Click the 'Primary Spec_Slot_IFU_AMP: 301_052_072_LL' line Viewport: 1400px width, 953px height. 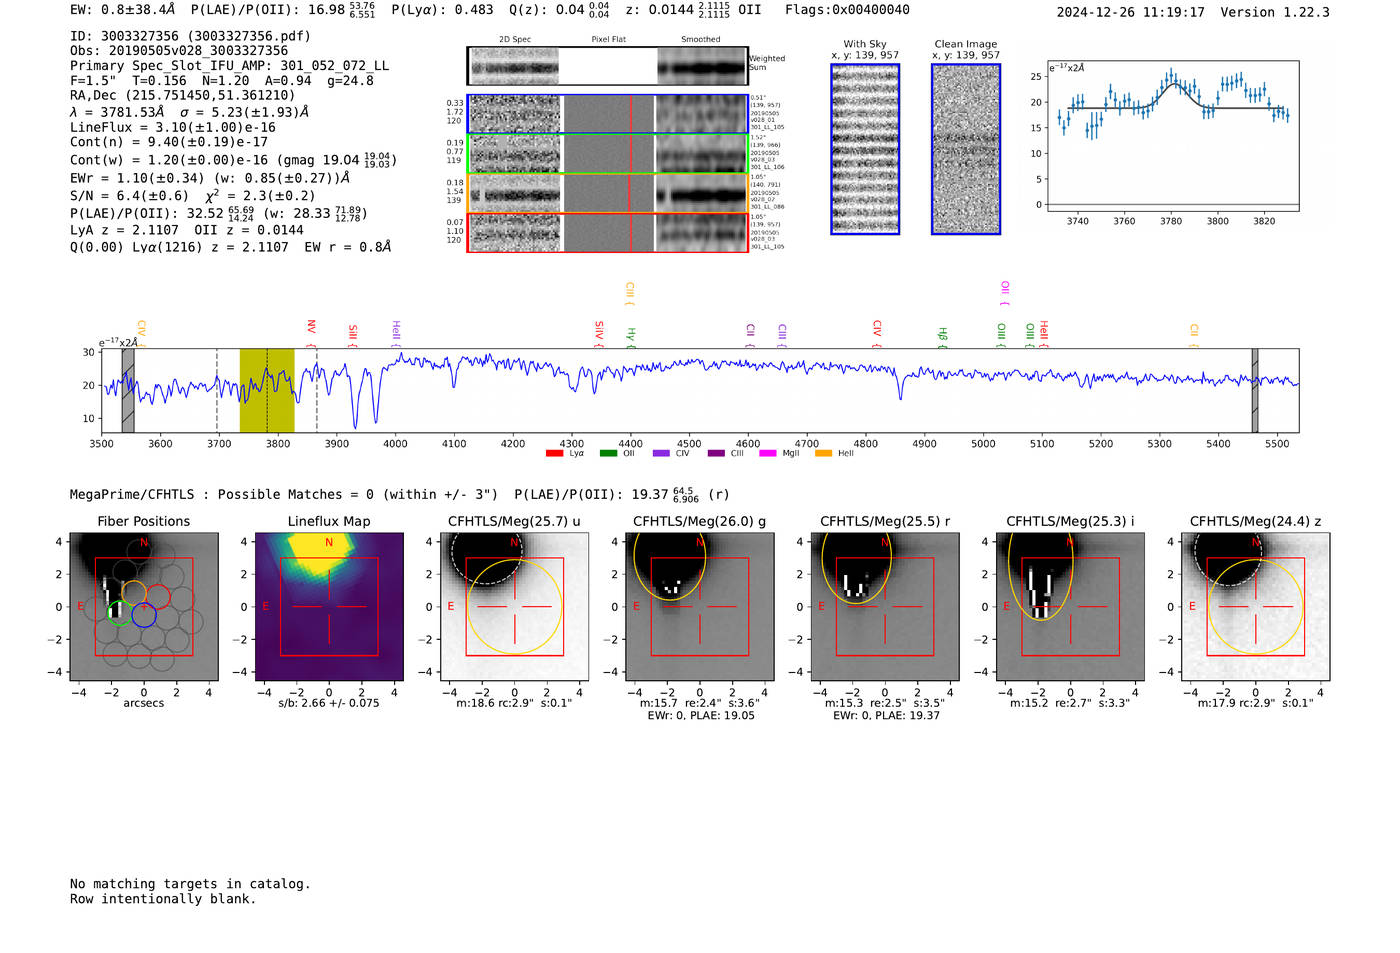[x=230, y=65]
